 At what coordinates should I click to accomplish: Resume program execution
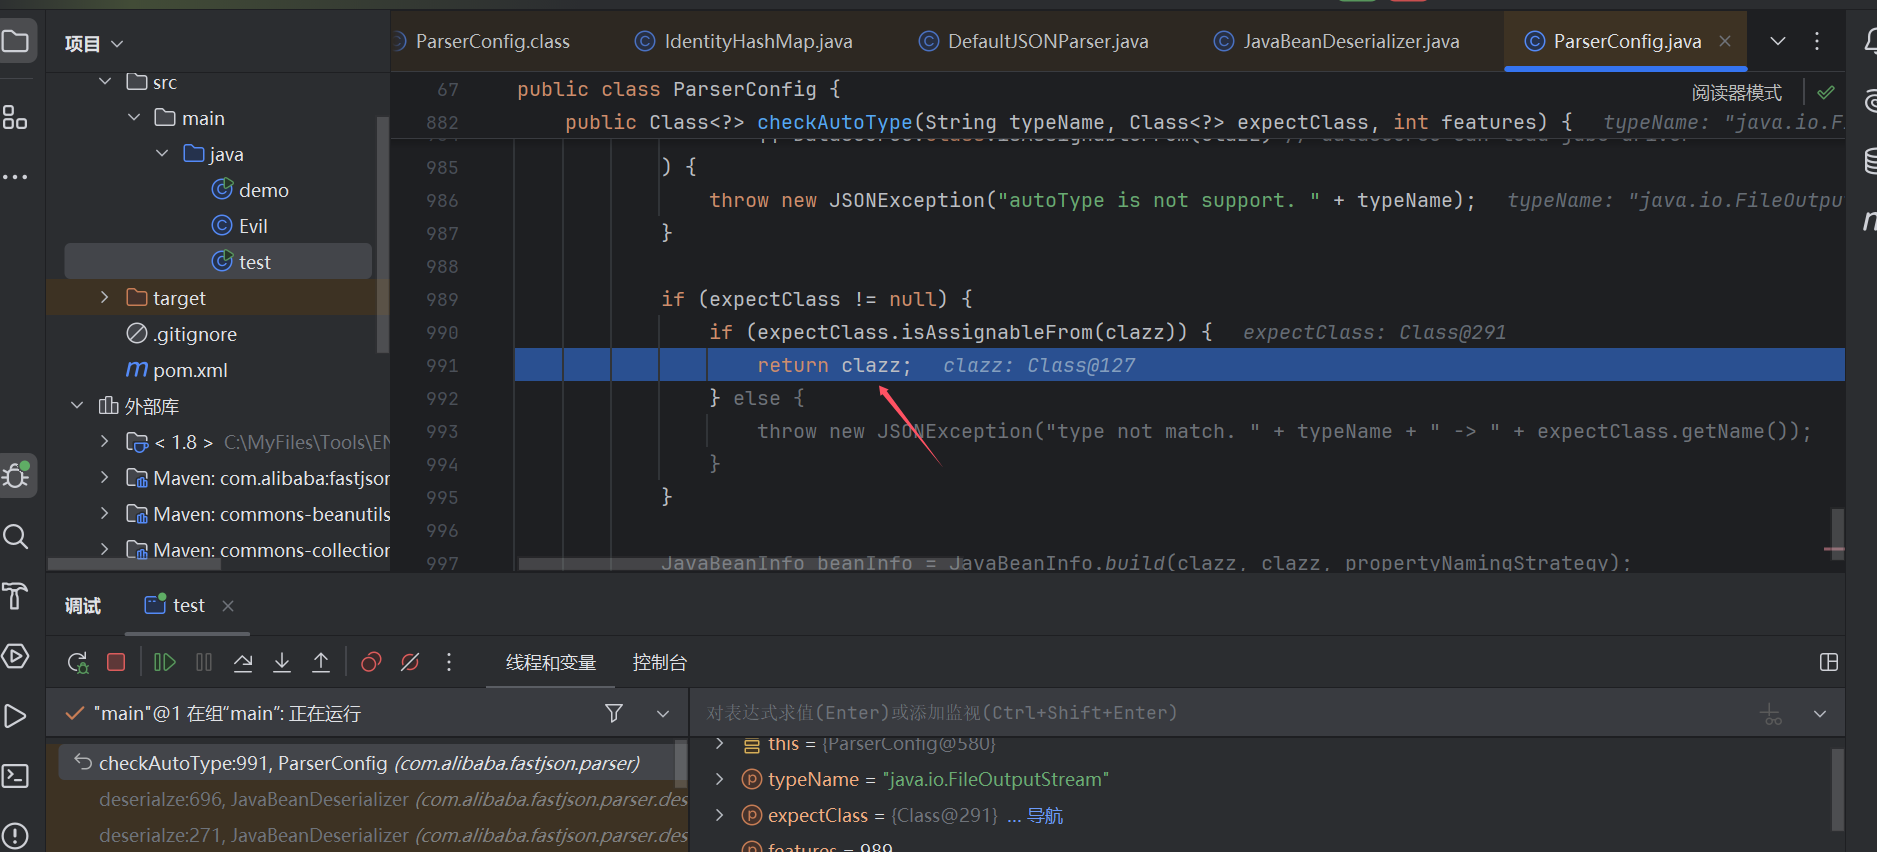(x=165, y=662)
